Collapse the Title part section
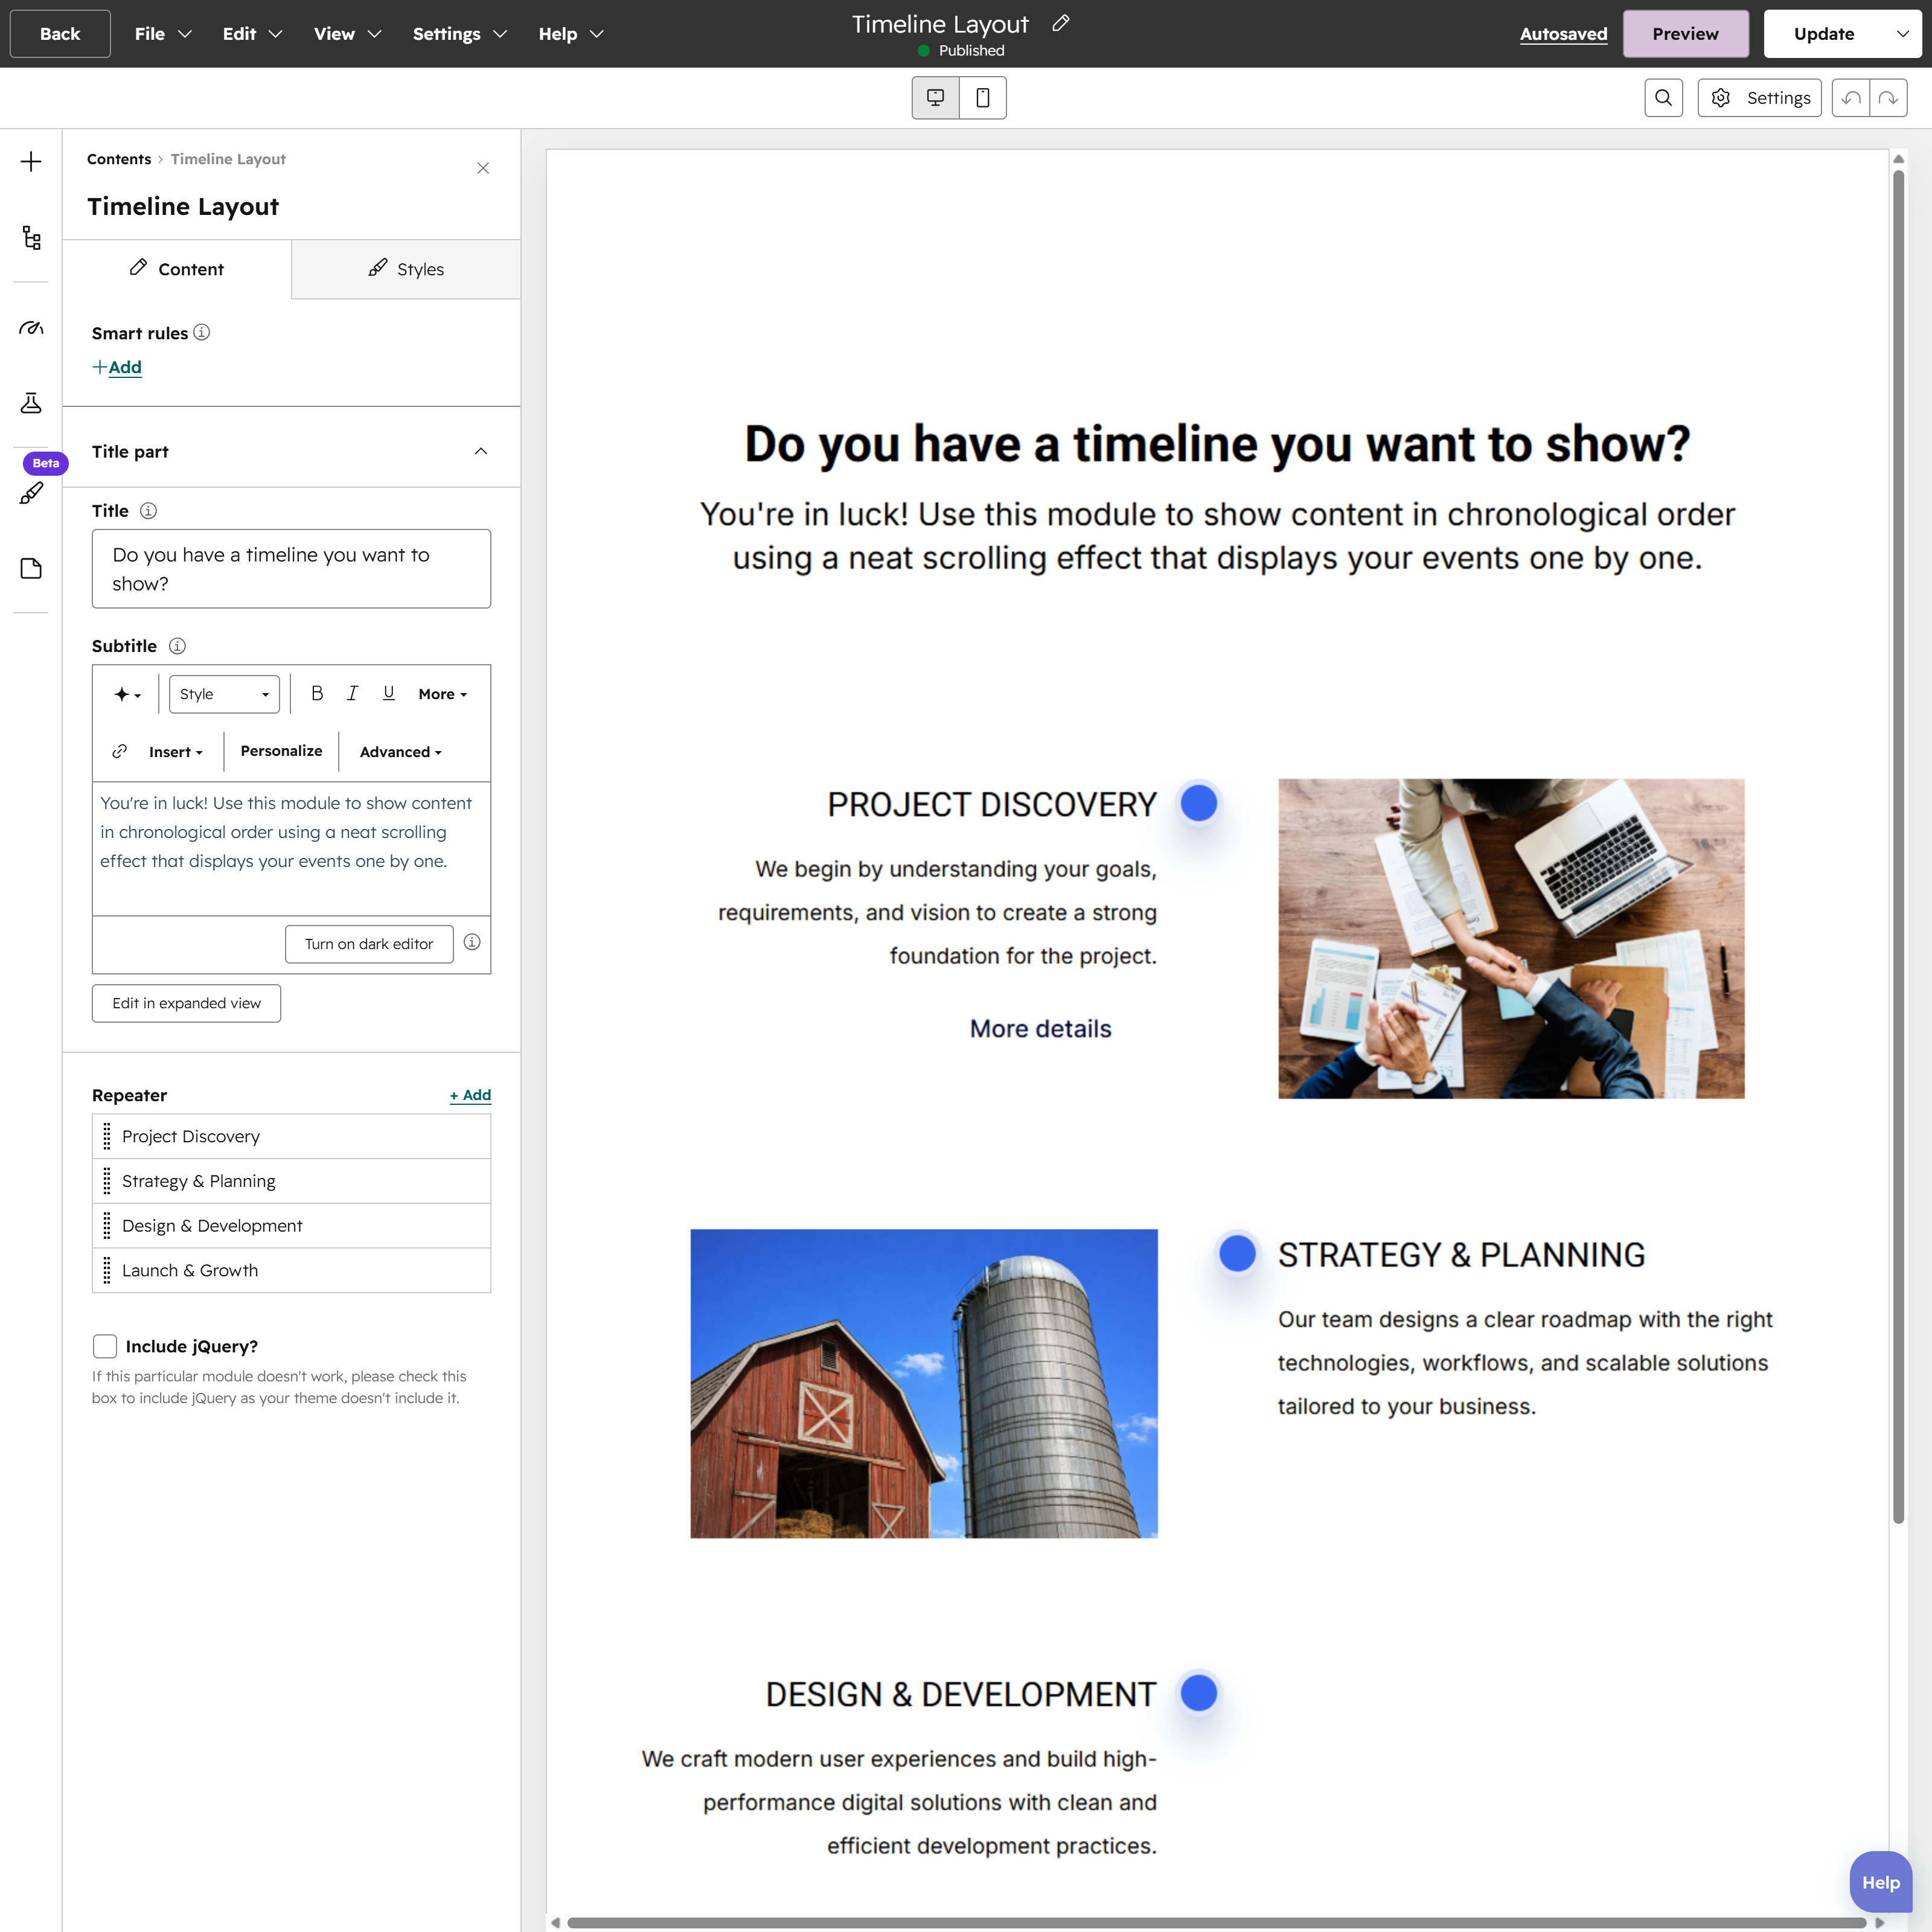1932x1932 pixels. [481, 451]
